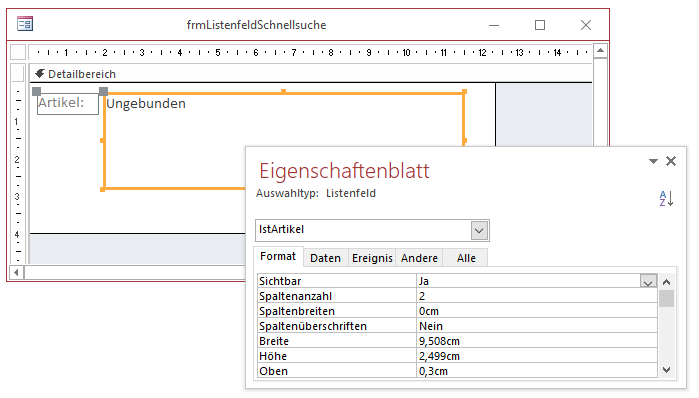This screenshot has height=398, width=699.
Task: Open the Eigenschaftenblatt panel options arrow
Action: click(653, 161)
